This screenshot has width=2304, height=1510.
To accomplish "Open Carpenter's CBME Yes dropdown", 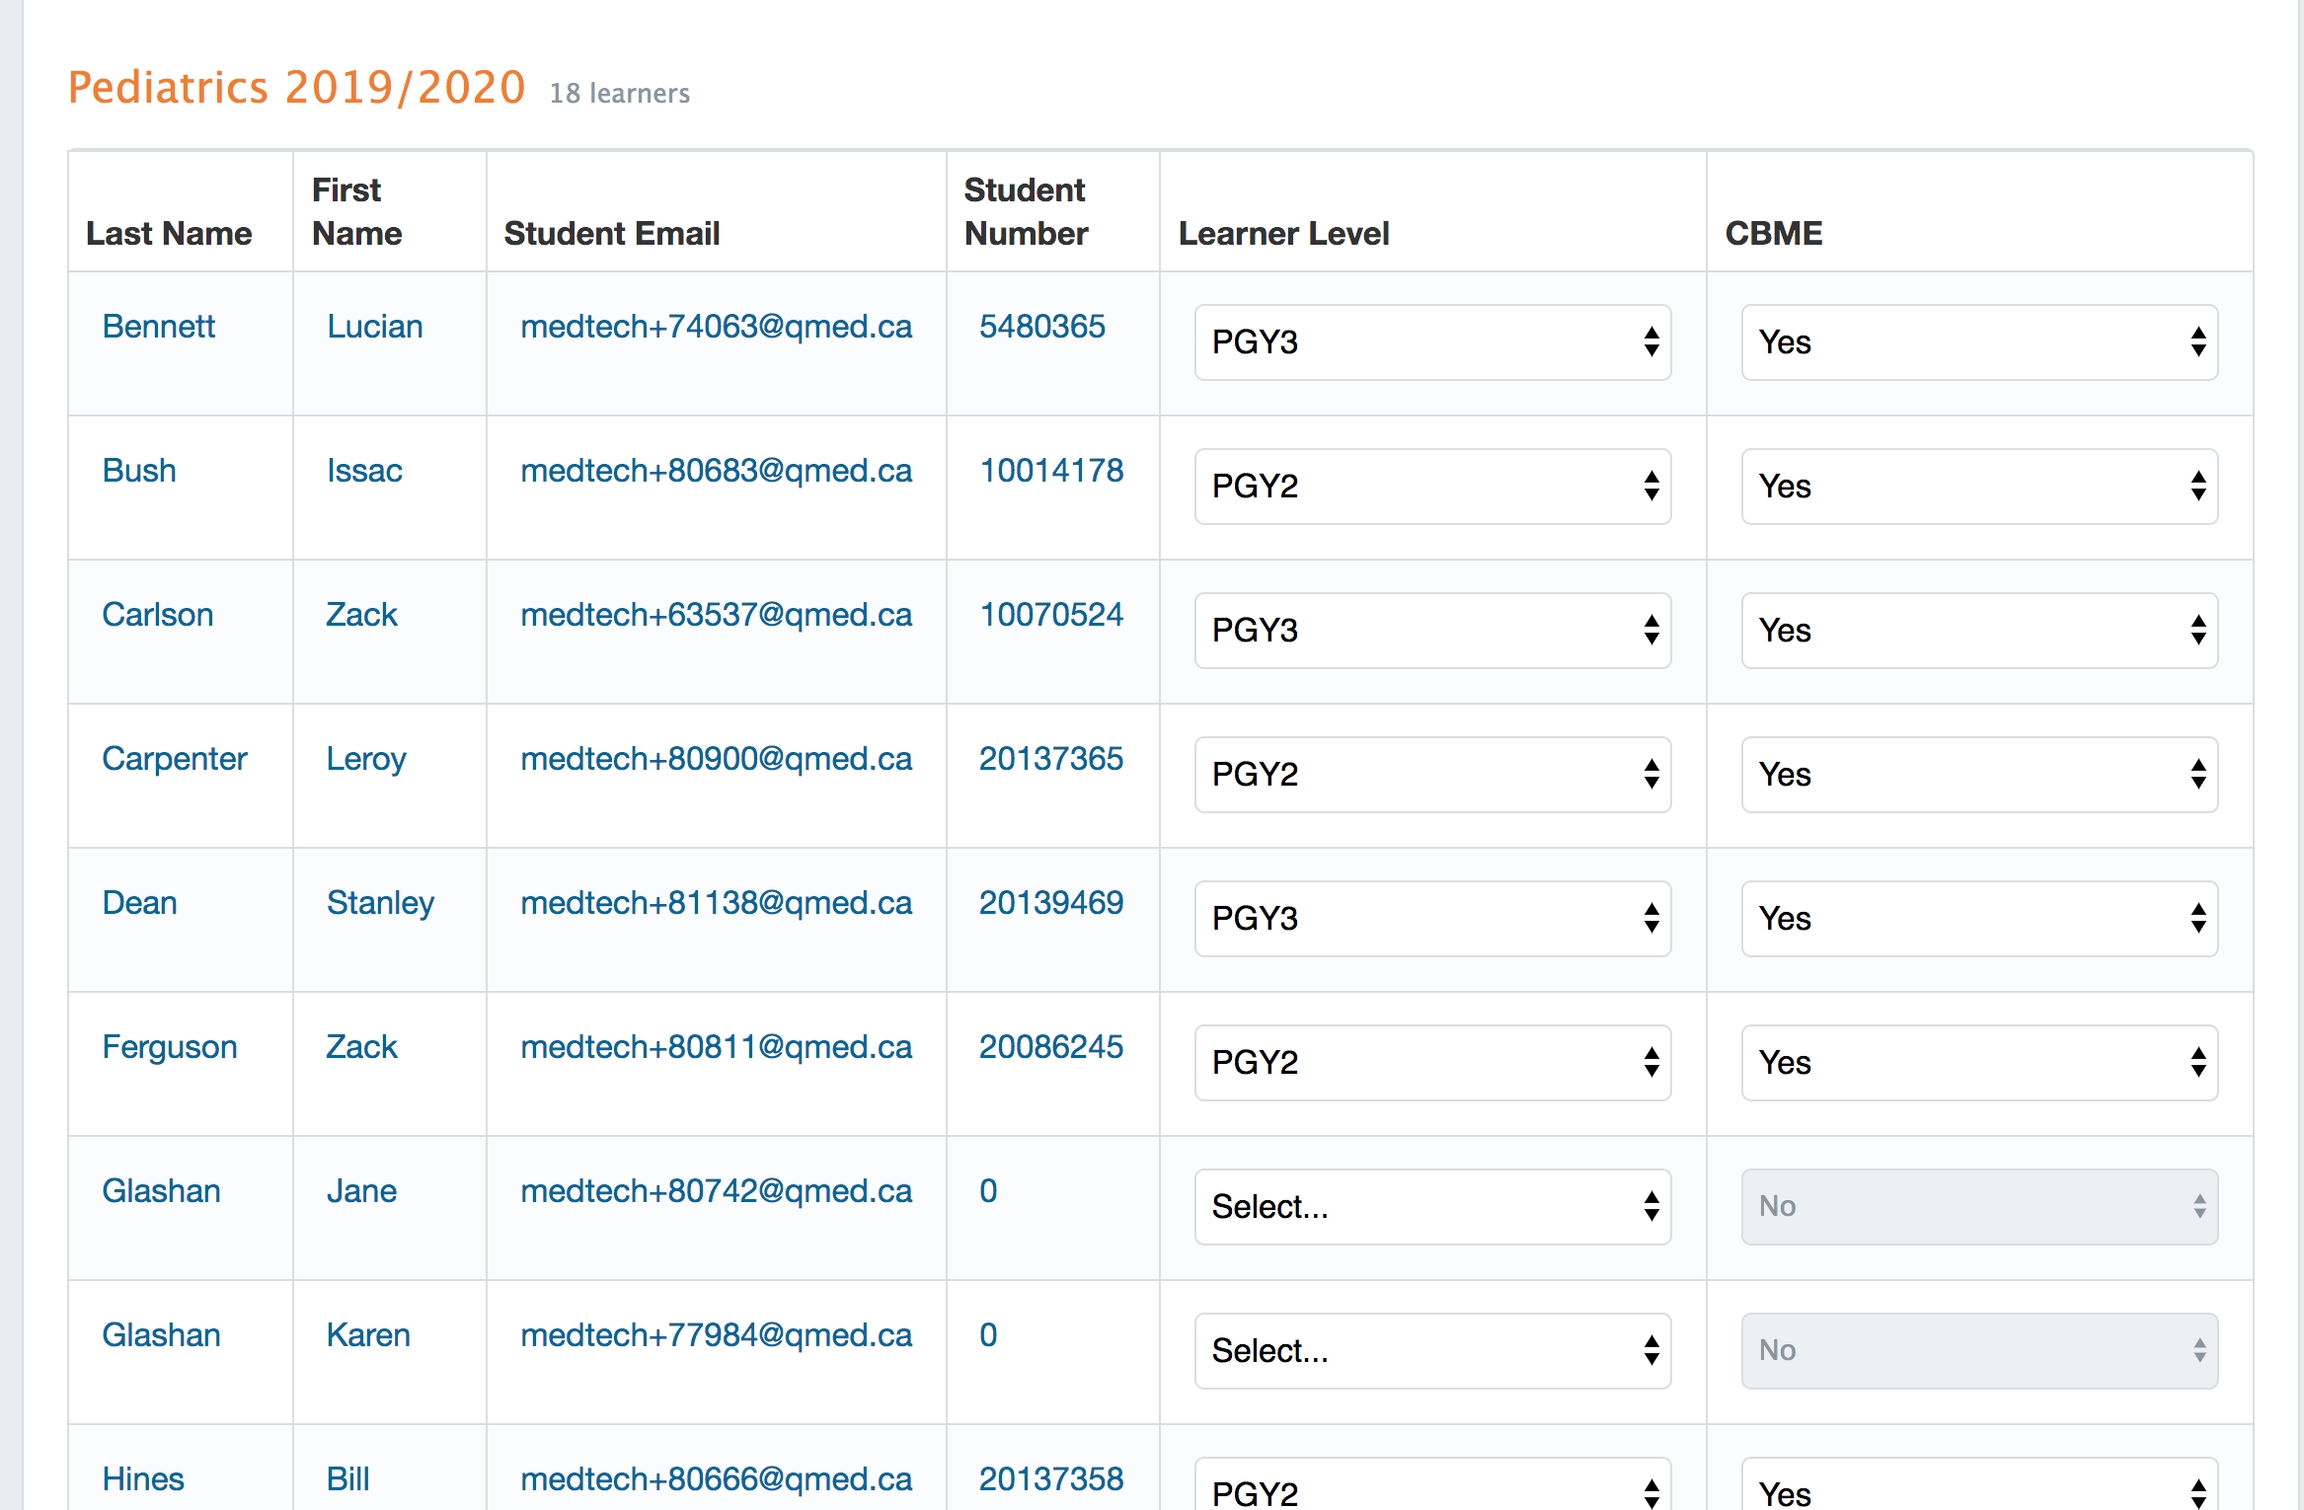I will click(x=1978, y=774).
